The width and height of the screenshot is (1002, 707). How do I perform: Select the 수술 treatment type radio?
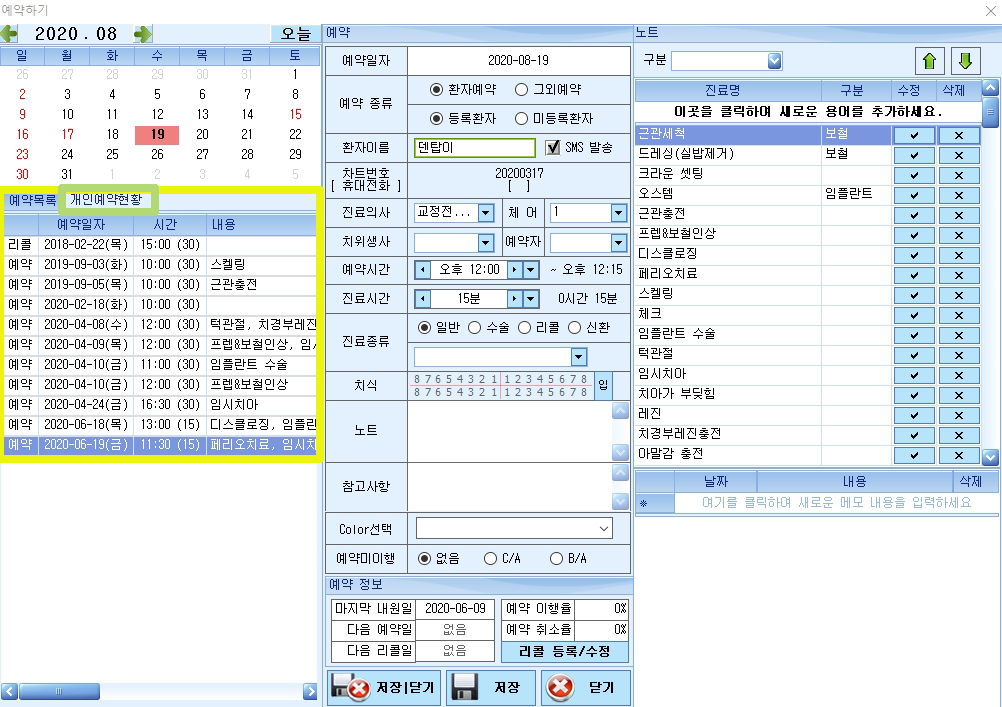[x=474, y=327]
